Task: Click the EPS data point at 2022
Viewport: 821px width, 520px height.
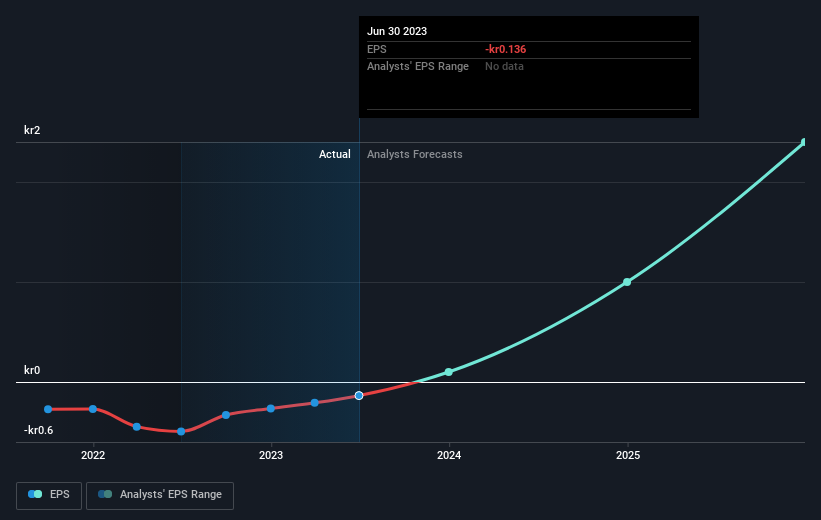Action: pos(93,409)
